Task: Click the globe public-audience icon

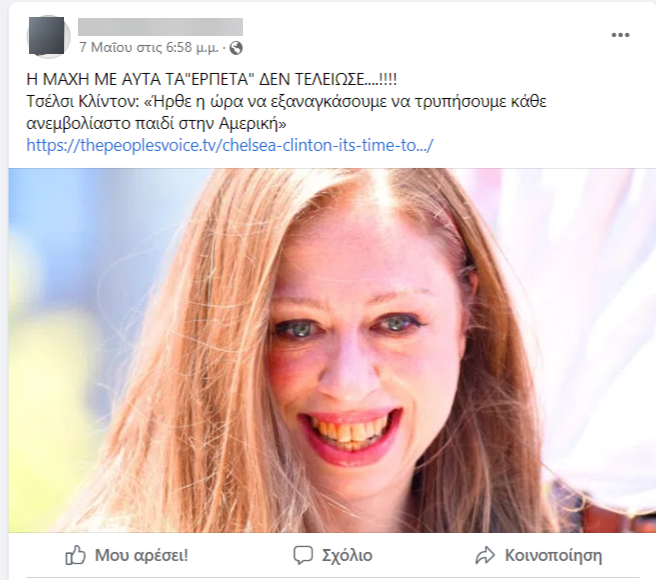Action: [x=236, y=48]
